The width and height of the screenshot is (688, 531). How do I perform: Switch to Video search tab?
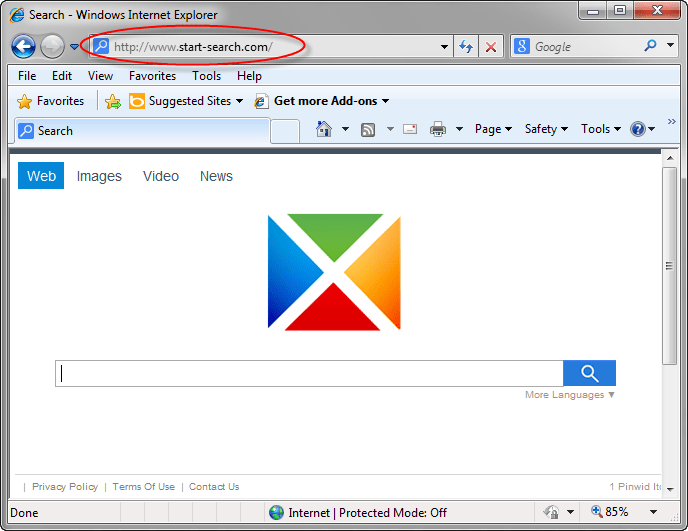(x=161, y=176)
